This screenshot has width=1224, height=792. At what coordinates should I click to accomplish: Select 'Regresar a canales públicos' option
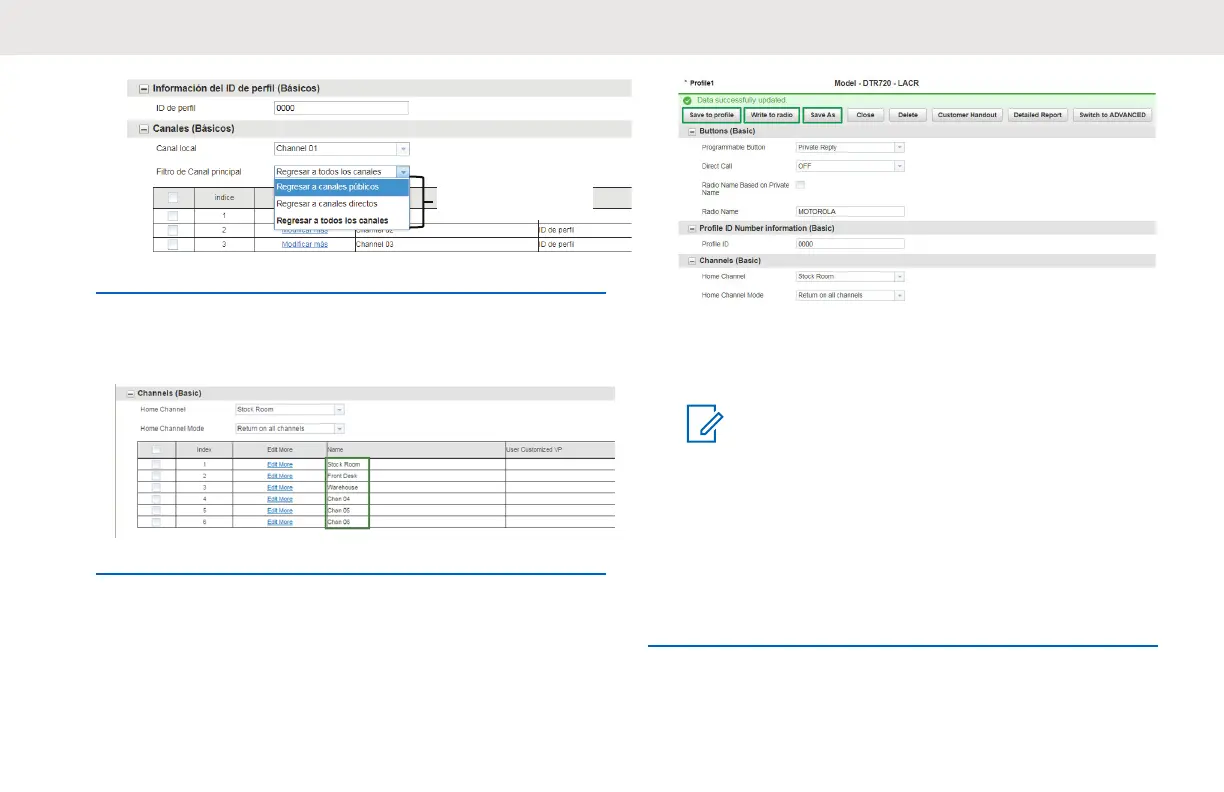(341, 187)
